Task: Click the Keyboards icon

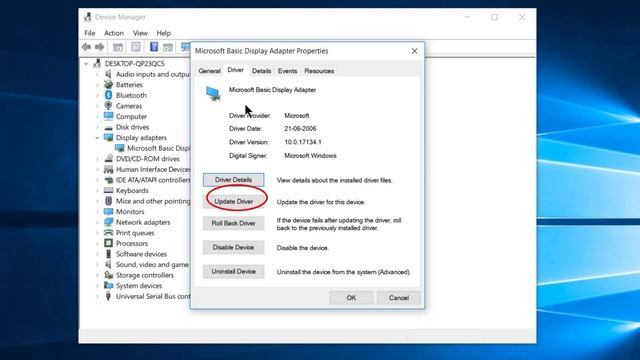Action: coord(108,190)
